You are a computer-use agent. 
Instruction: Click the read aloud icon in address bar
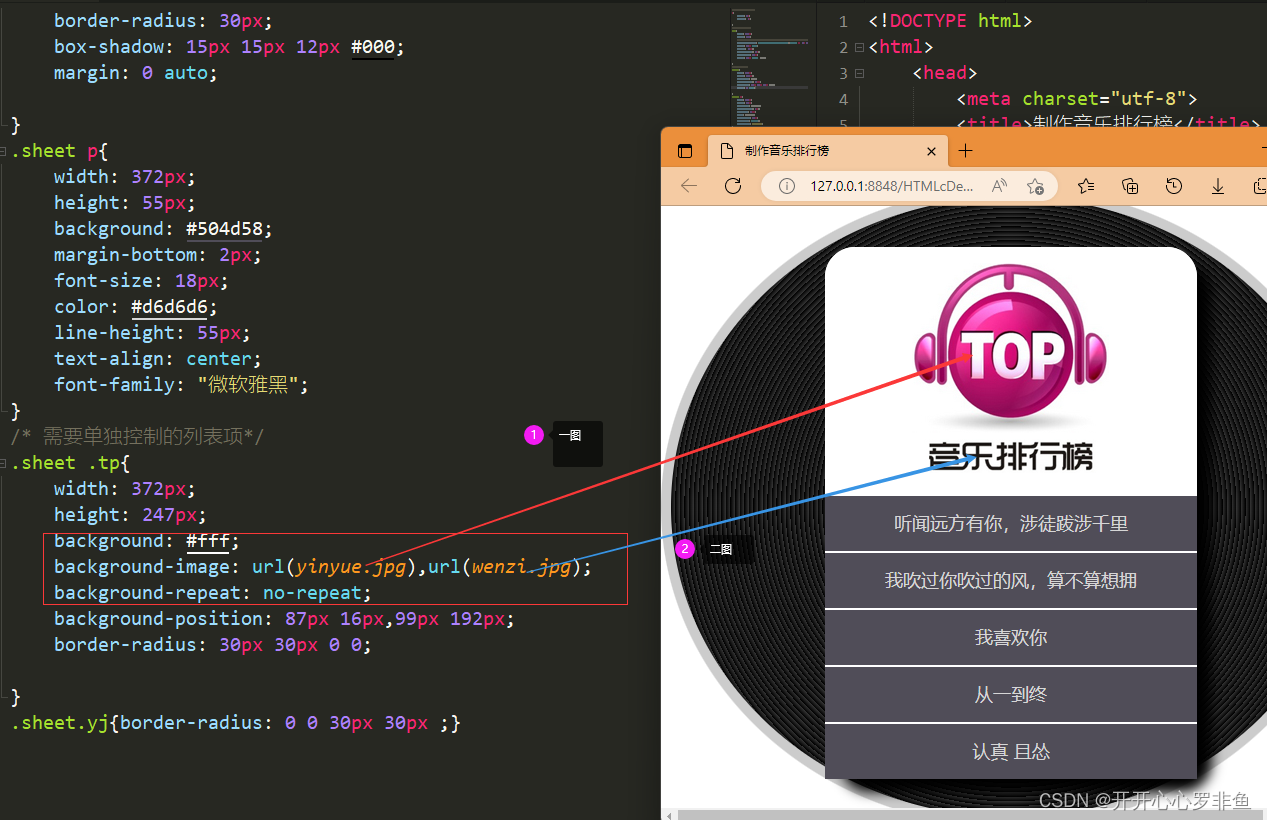[999, 186]
